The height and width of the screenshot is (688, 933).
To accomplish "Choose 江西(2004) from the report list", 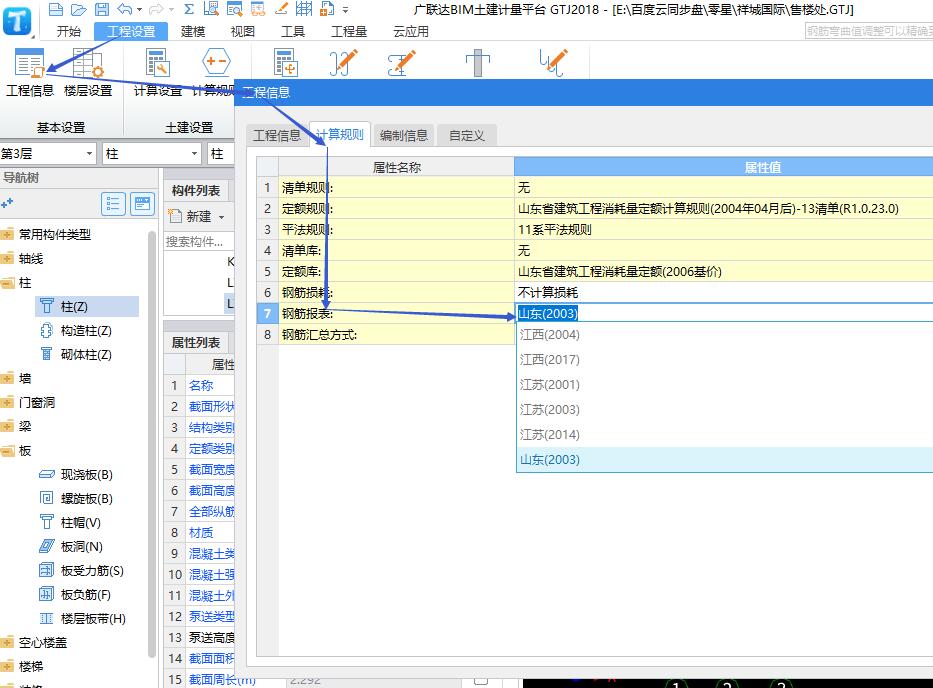I will 725,334.
